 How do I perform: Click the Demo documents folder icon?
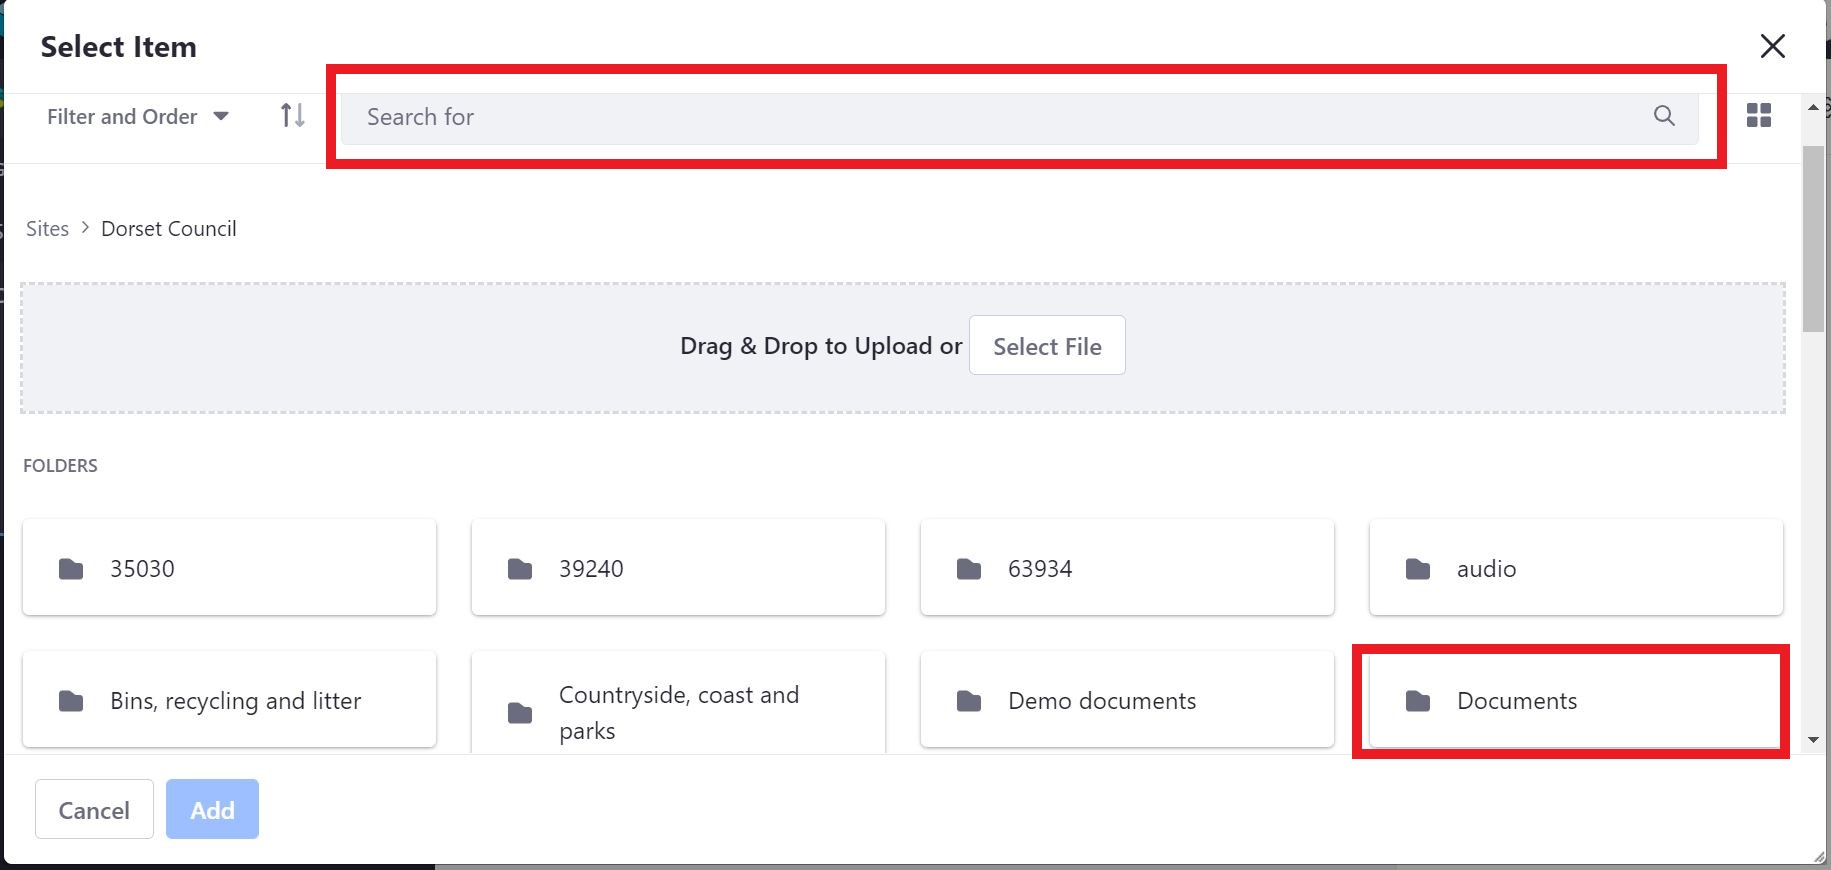click(x=968, y=701)
